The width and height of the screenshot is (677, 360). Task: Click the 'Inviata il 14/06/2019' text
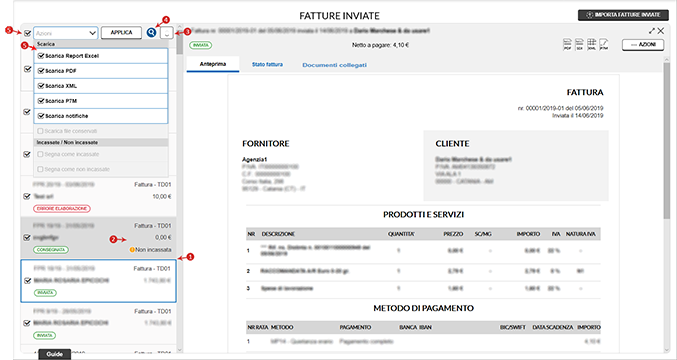click(x=578, y=116)
